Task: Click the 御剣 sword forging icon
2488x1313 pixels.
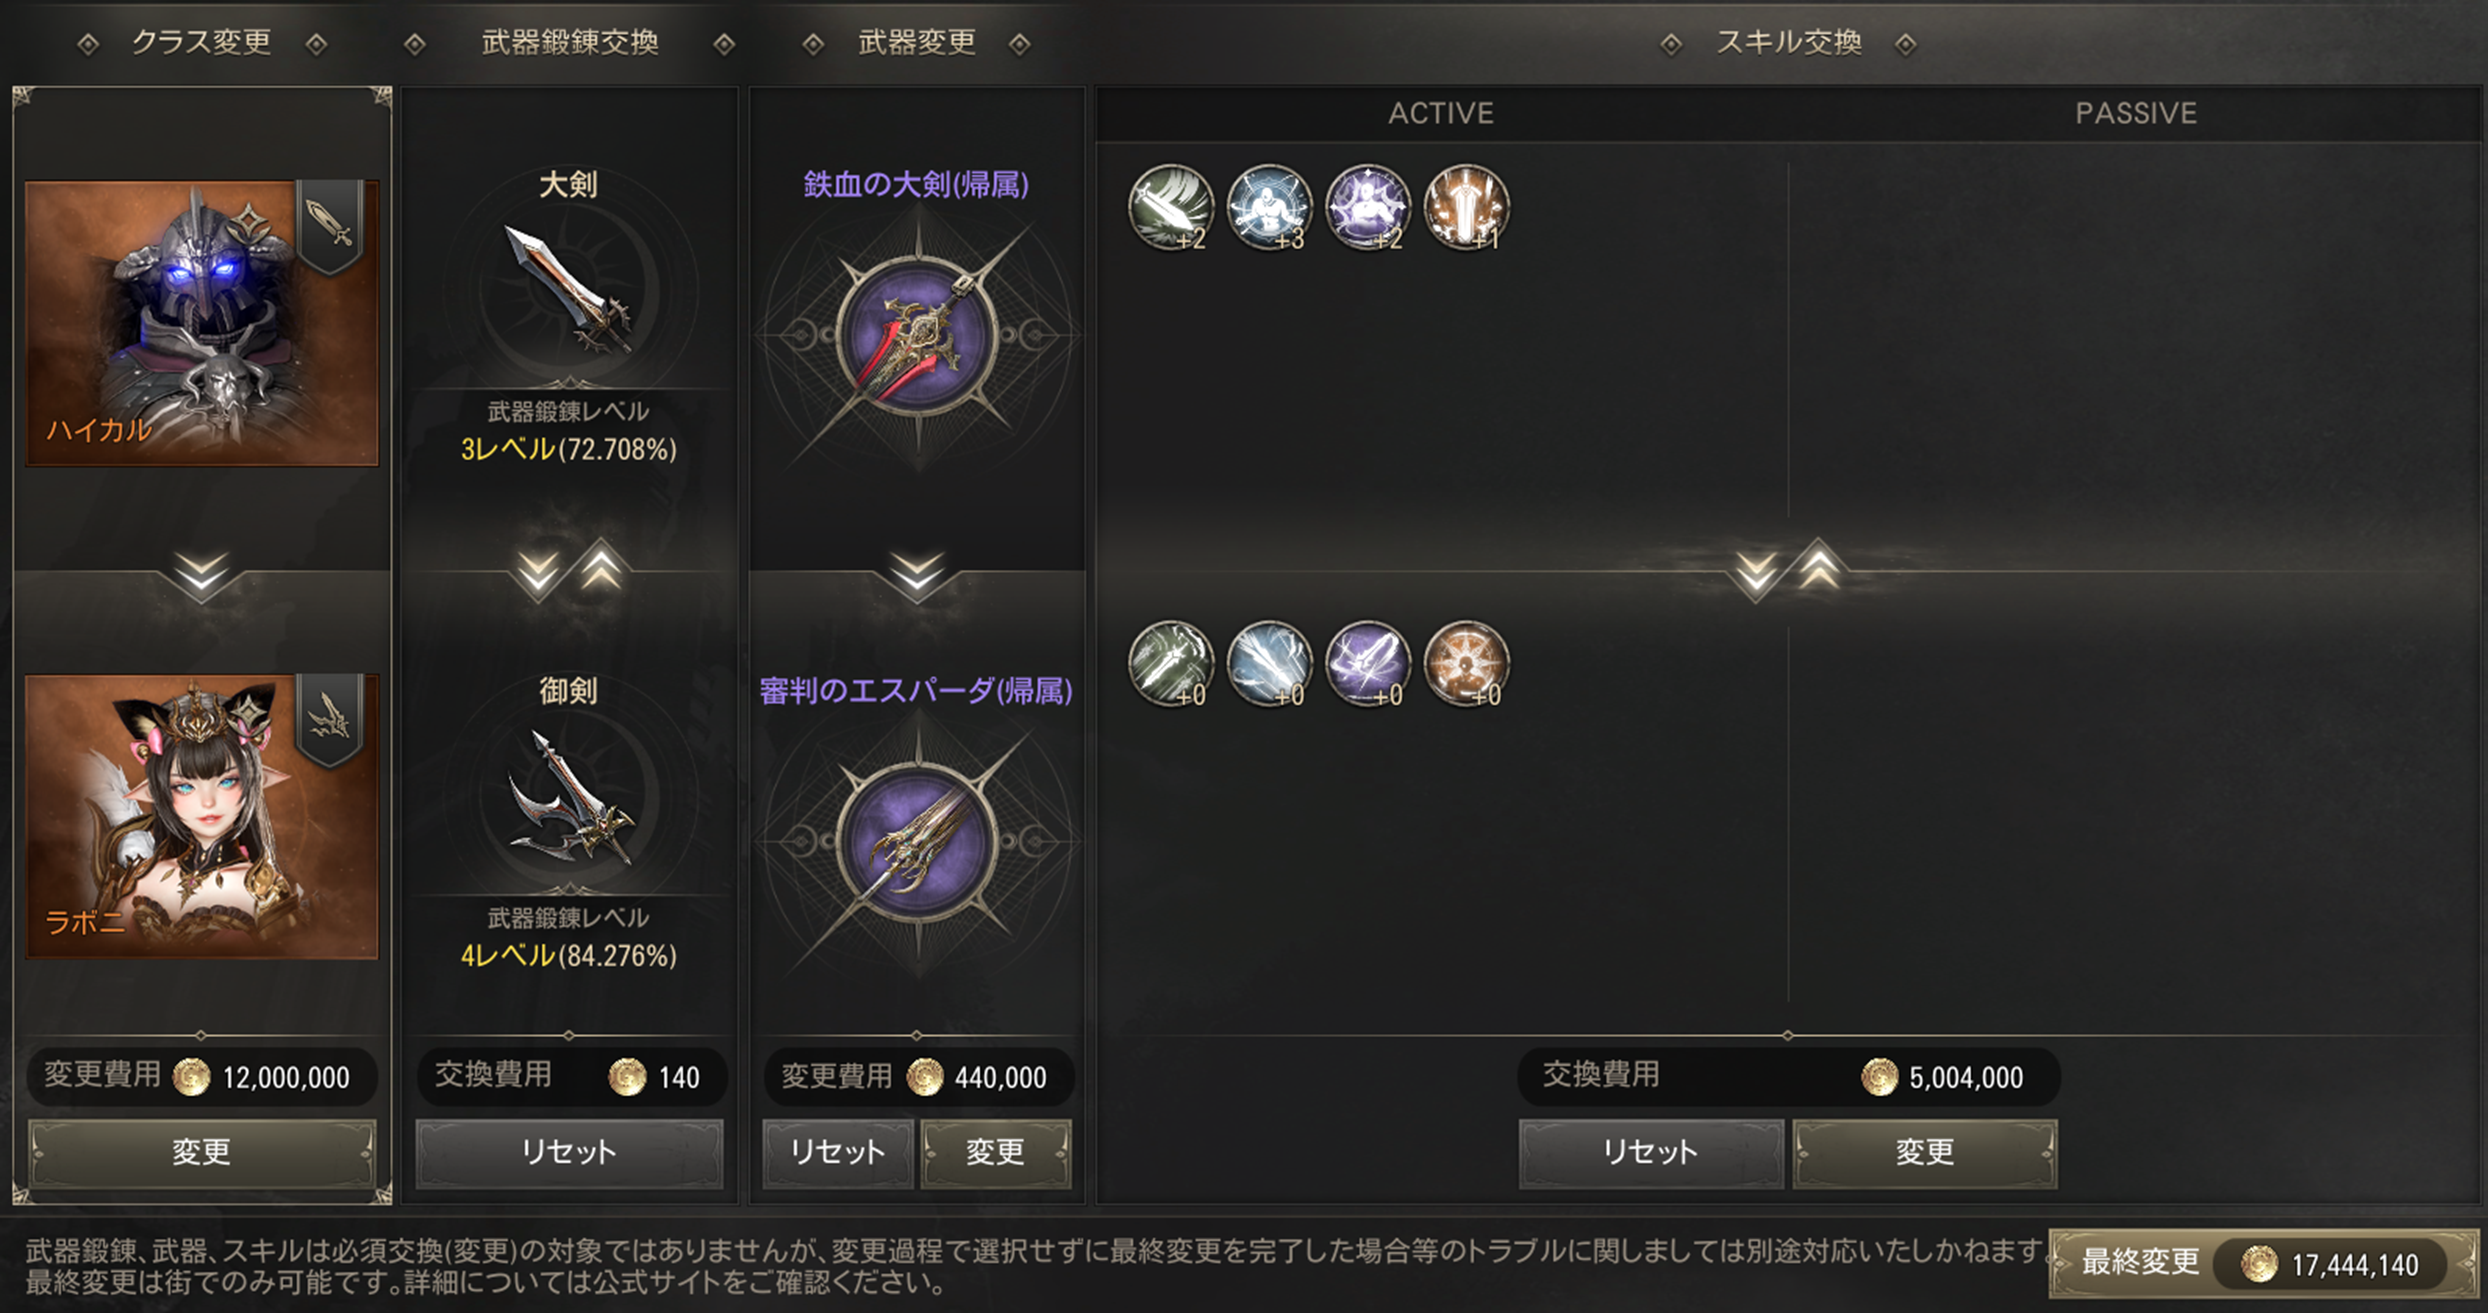Action: point(568,797)
